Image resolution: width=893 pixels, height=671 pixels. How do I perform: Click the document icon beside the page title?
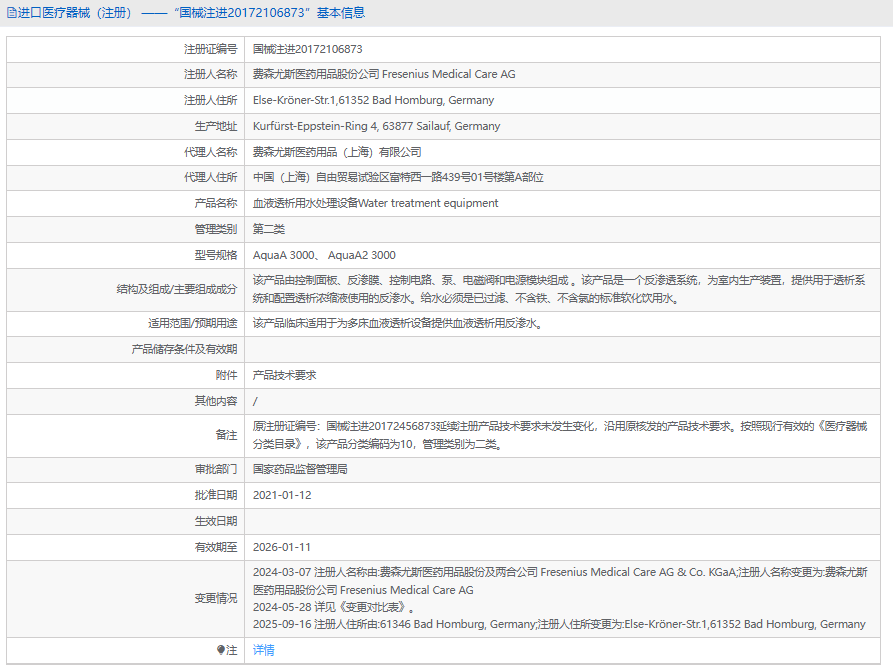click(x=11, y=13)
